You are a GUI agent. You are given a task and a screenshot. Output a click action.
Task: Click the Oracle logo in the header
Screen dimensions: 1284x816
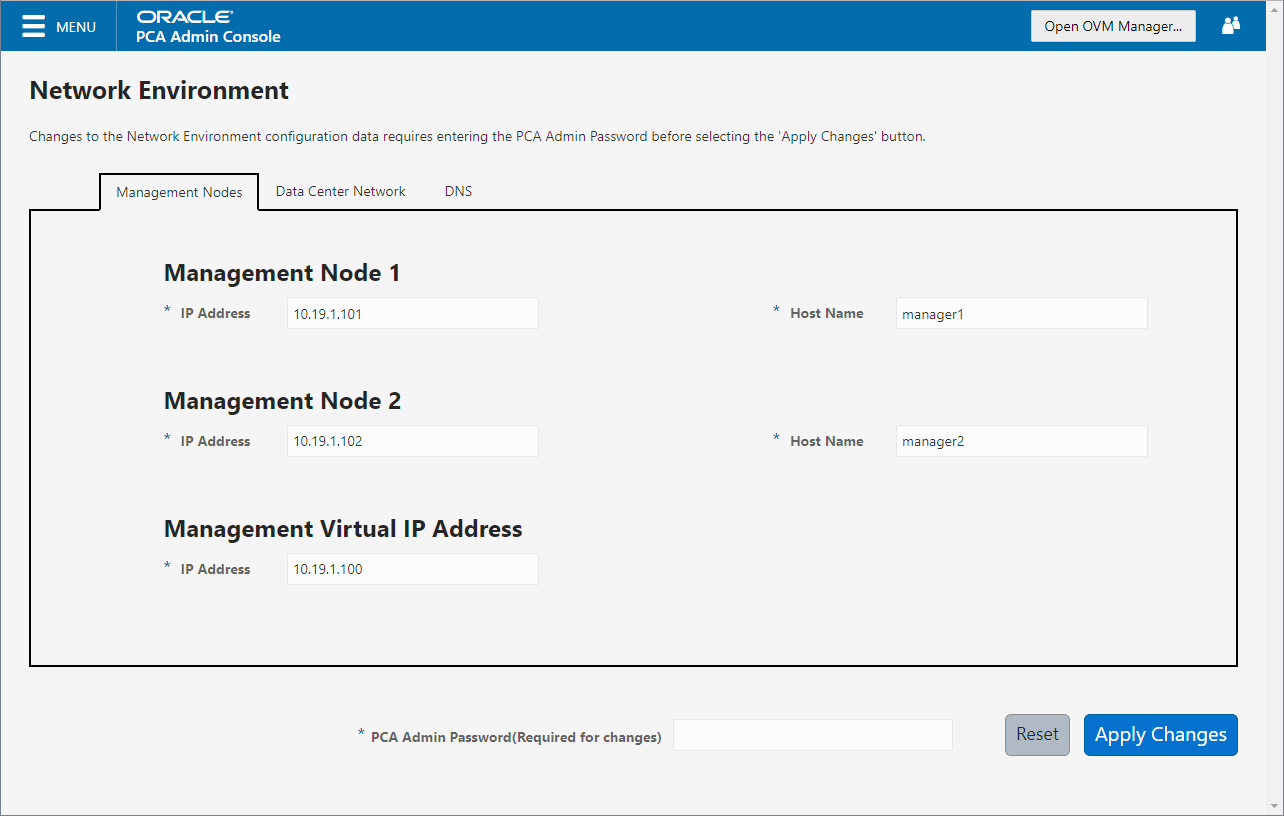click(x=183, y=16)
